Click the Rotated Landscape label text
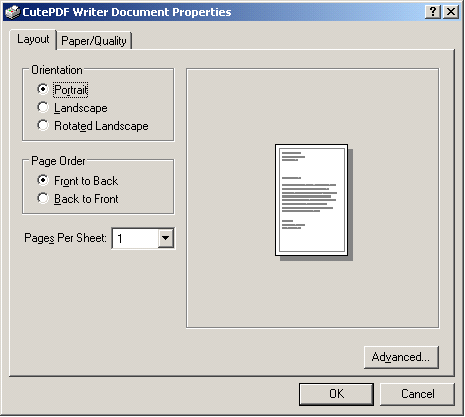The width and height of the screenshot is (465, 417). point(101,126)
